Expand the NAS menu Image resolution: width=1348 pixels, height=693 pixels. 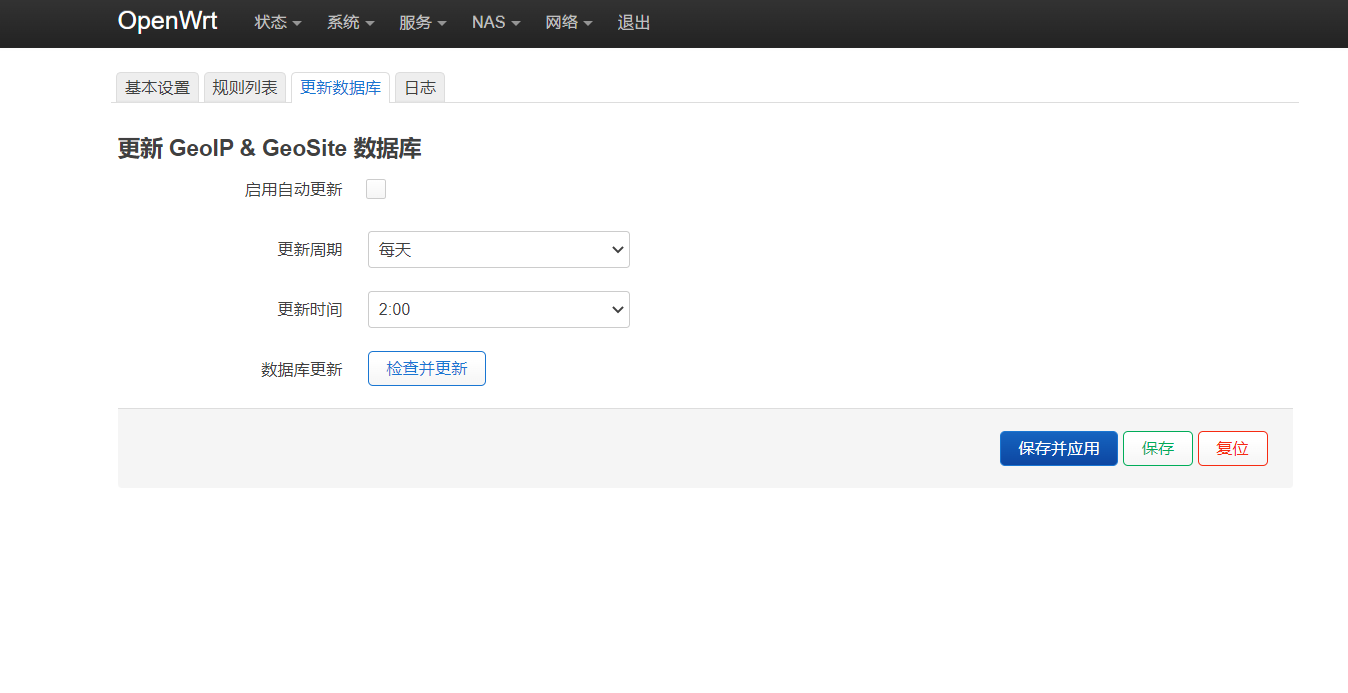click(496, 22)
